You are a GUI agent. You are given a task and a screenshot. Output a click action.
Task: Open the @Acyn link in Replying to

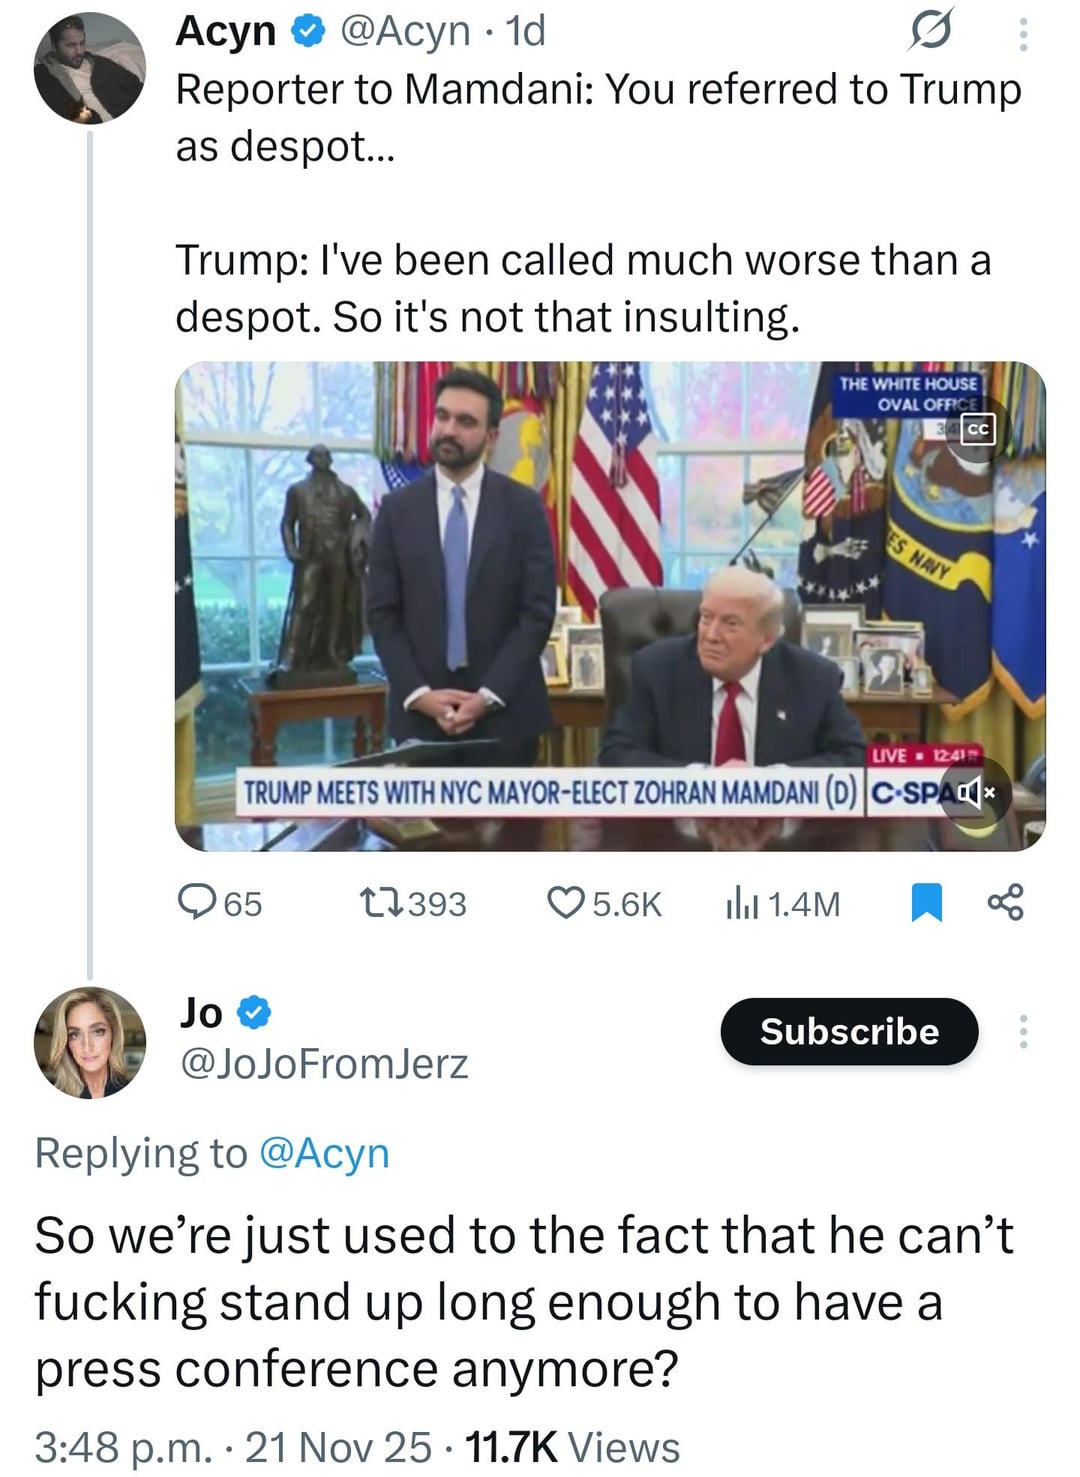(323, 1153)
